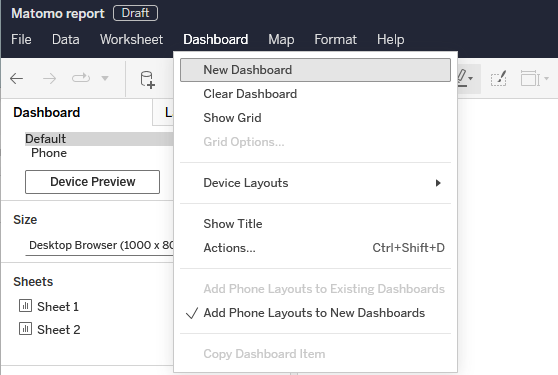Open the Data menu
Image resolution: width=558 pixels, height=375 pixels.
point(66,39)
